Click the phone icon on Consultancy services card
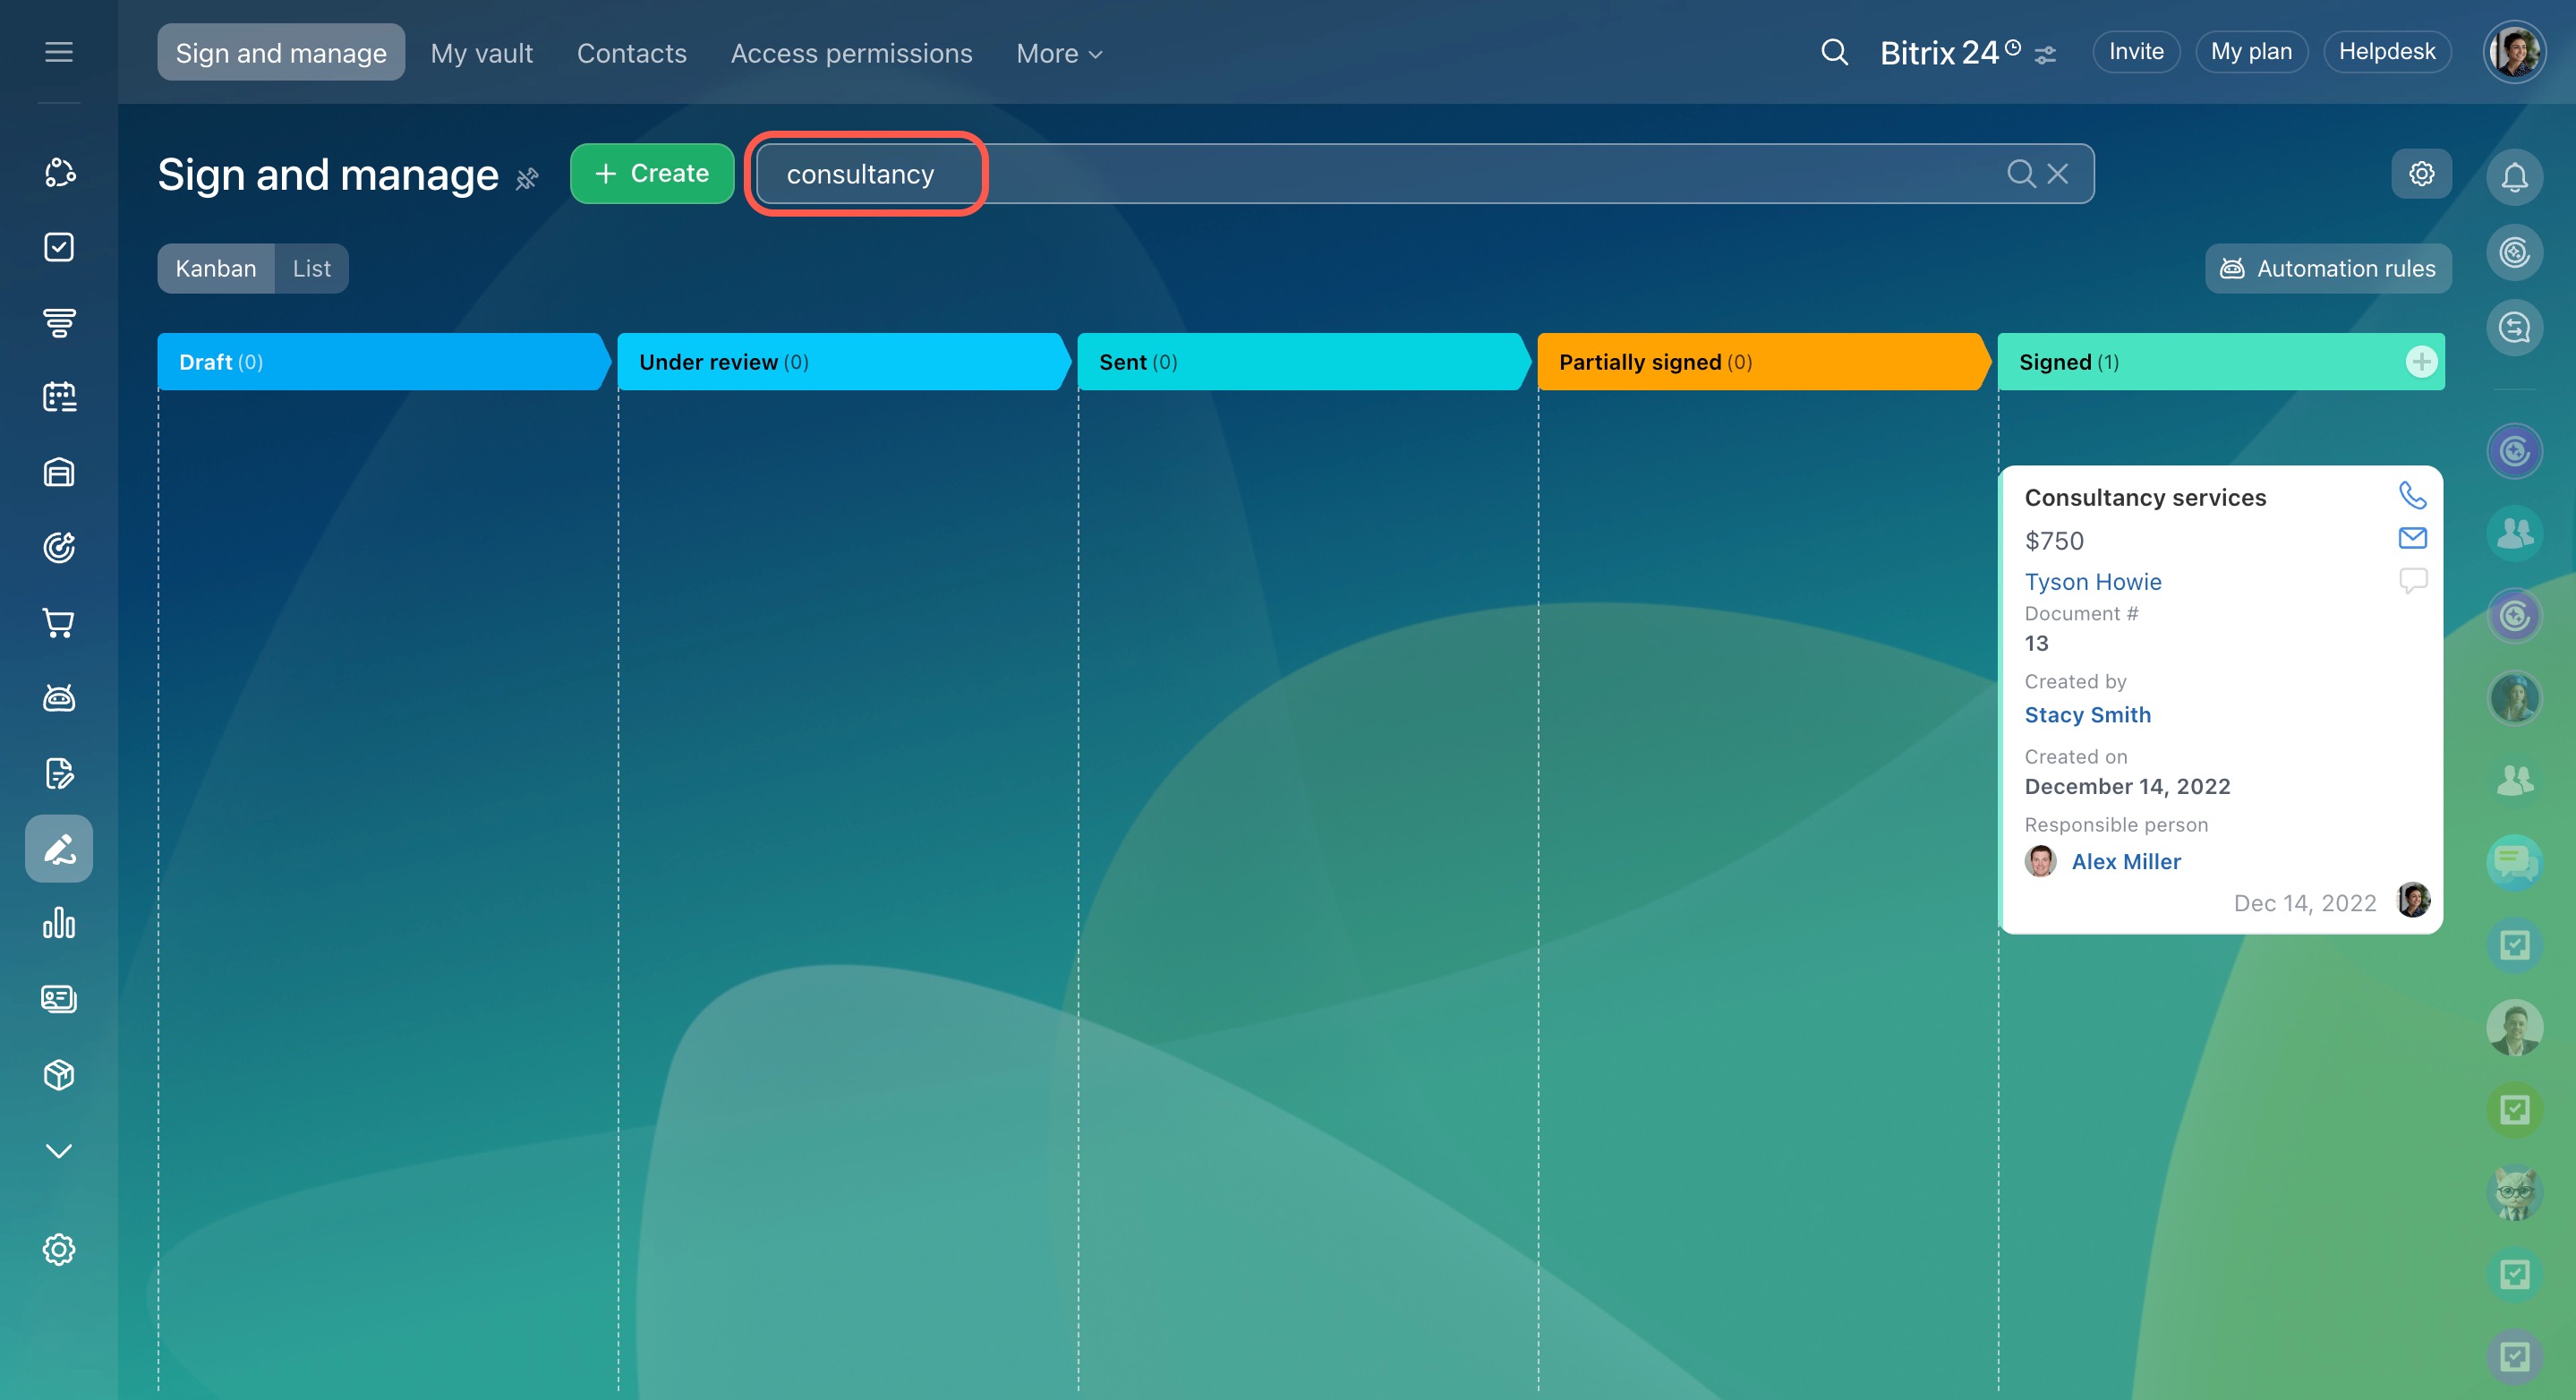Image resolution: width=2576 pixels, height=1400 pixels. (x=2413, y=495)
